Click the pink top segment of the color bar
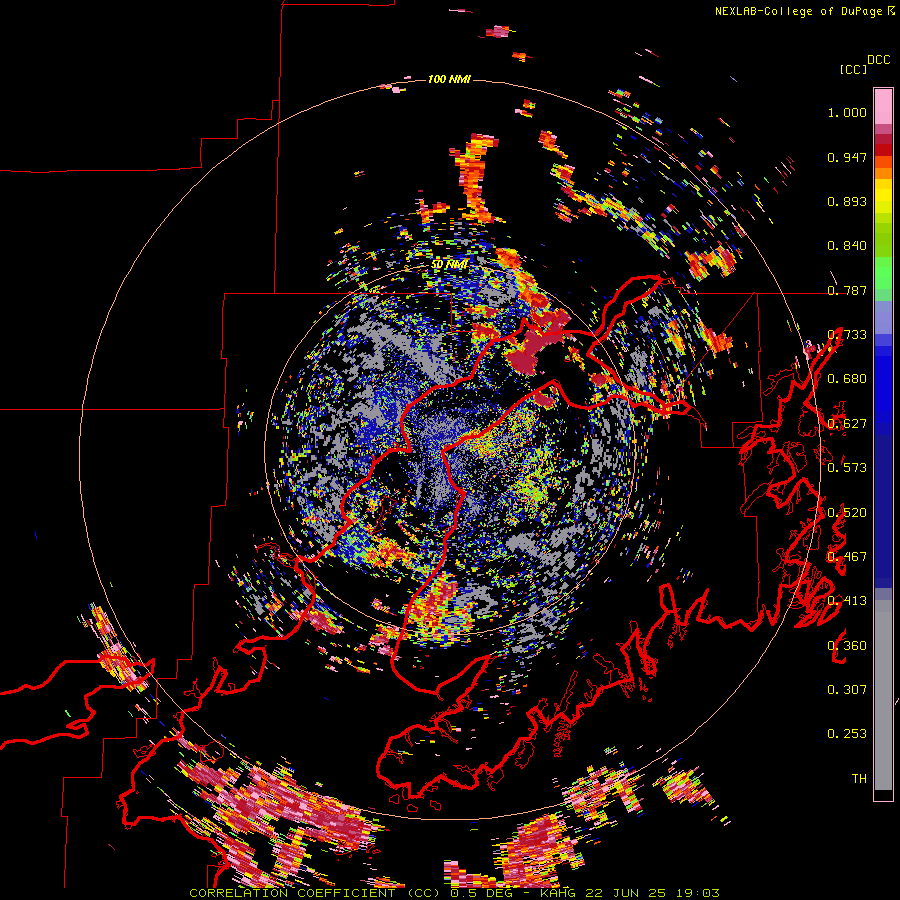 [883, 106]
